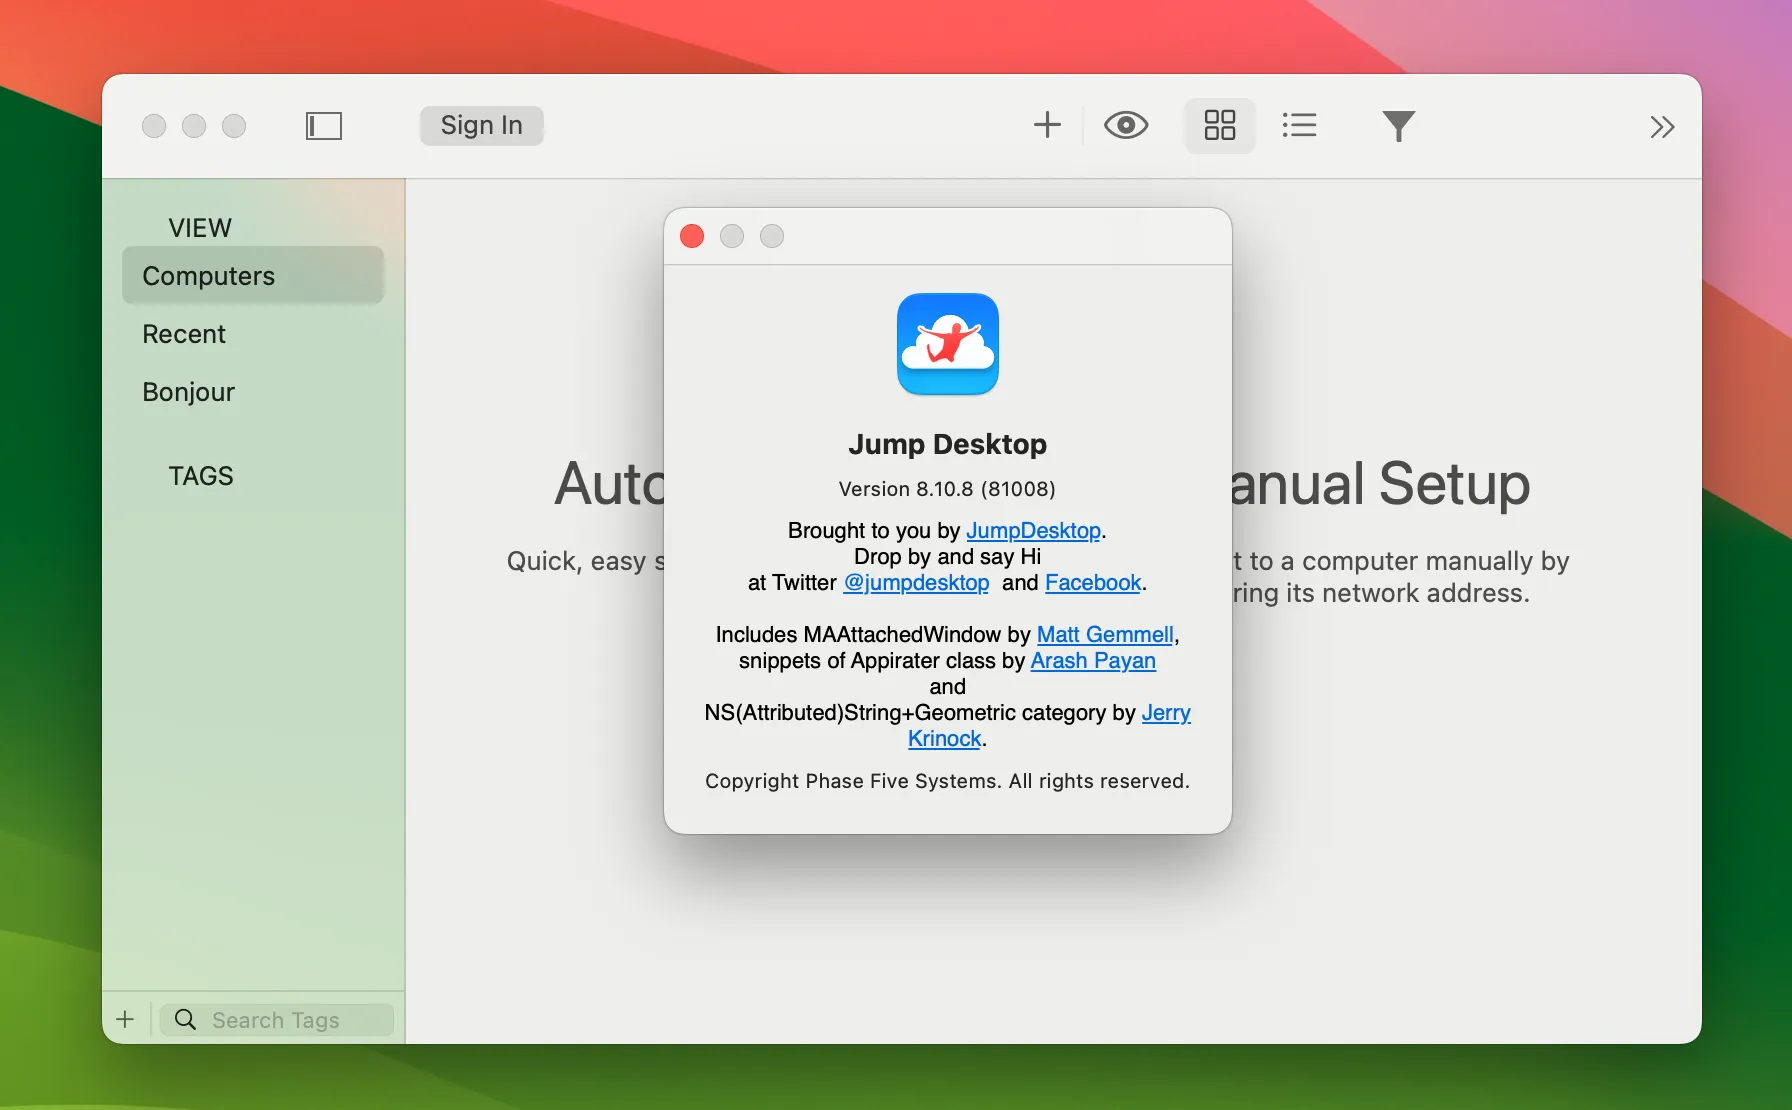
Task: Select Bonjour in the sidebar
Action: point(188,392)
